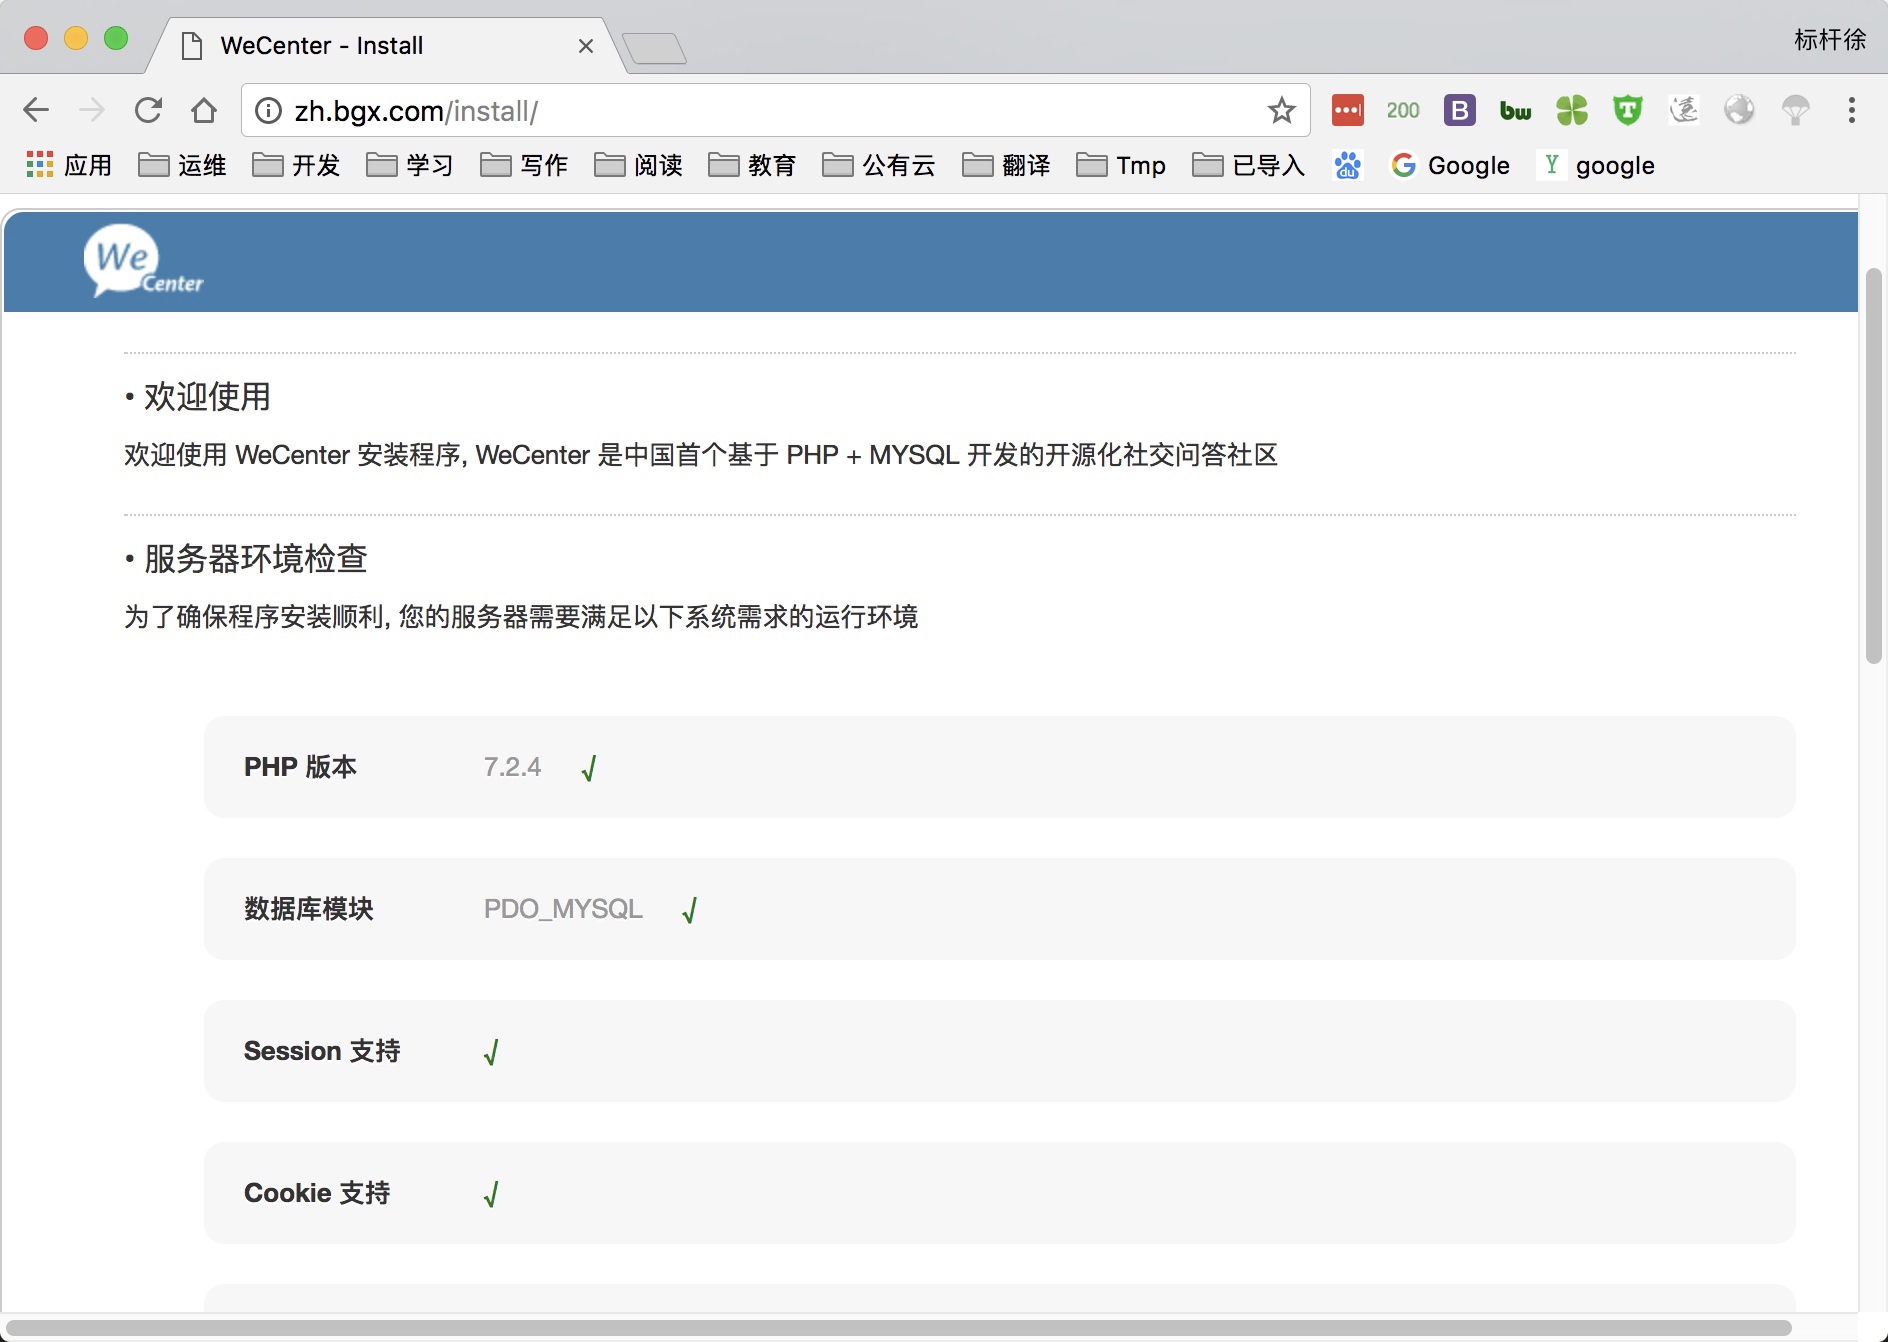Open Chrome three-dot menu
Viewport: 1888px width, 1342px height.
(1852, 110)
